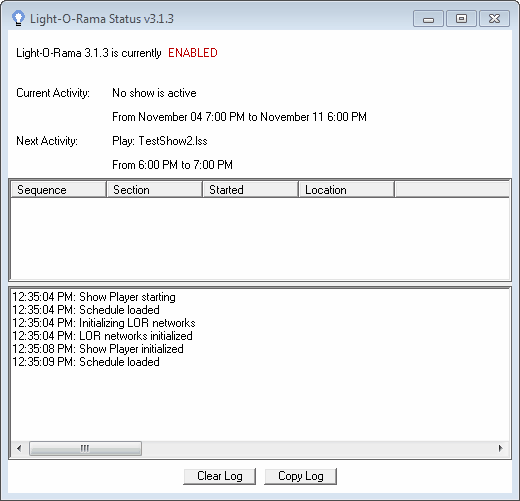Click the log scrollbar right arrow

[x=500, y=448]
